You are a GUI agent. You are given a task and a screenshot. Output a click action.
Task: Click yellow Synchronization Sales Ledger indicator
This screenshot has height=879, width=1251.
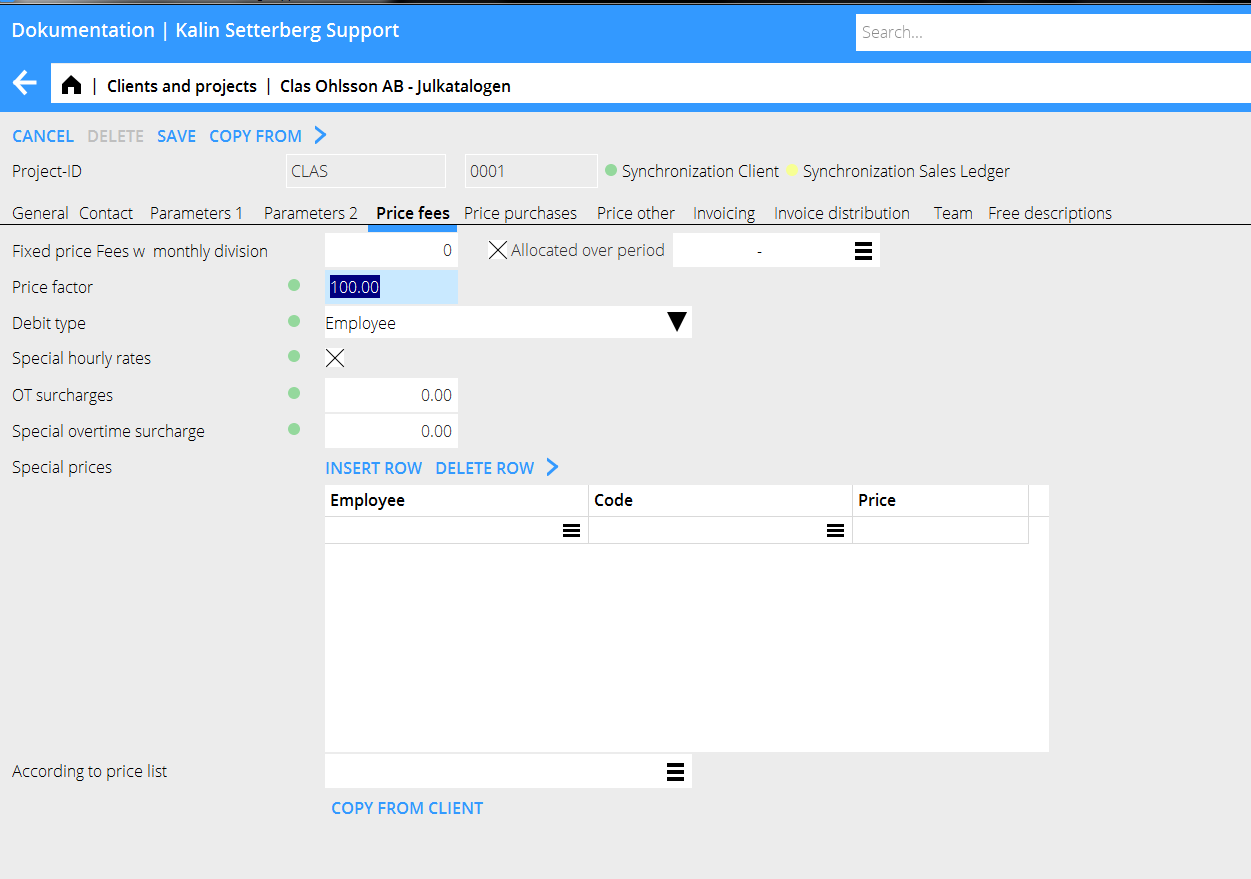click(x=792, y=170)
